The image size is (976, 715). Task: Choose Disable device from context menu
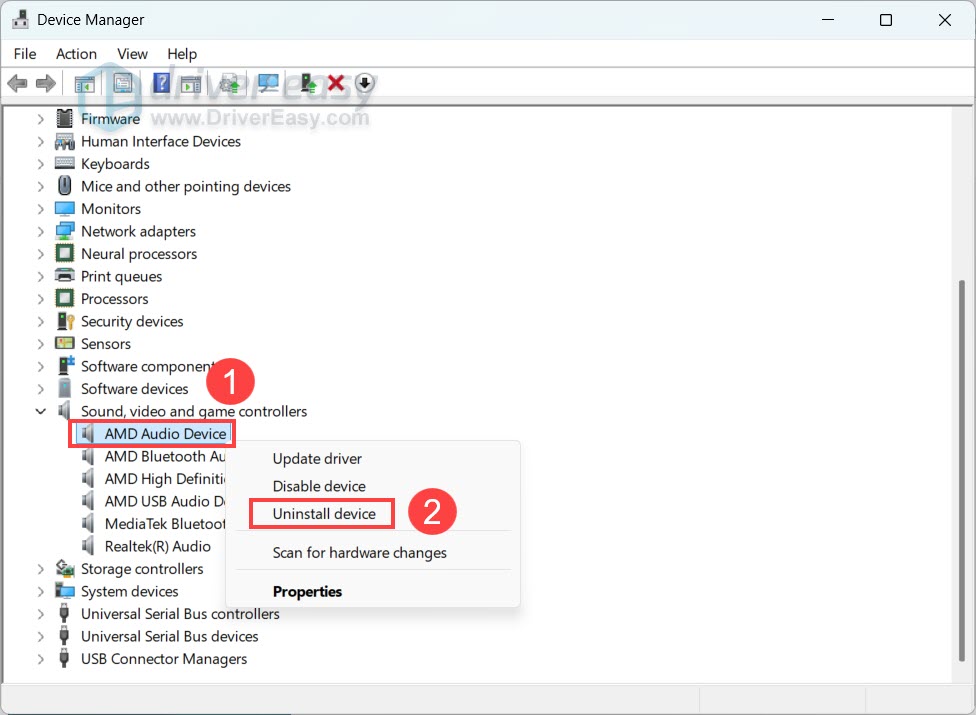319,486
